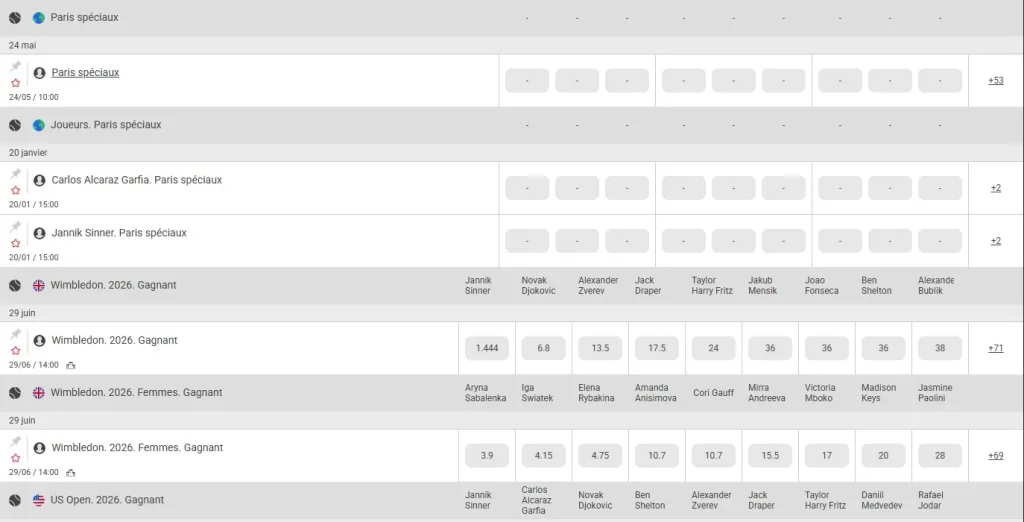Star the Jannik Sinner special bets event

tap(16, 243)
